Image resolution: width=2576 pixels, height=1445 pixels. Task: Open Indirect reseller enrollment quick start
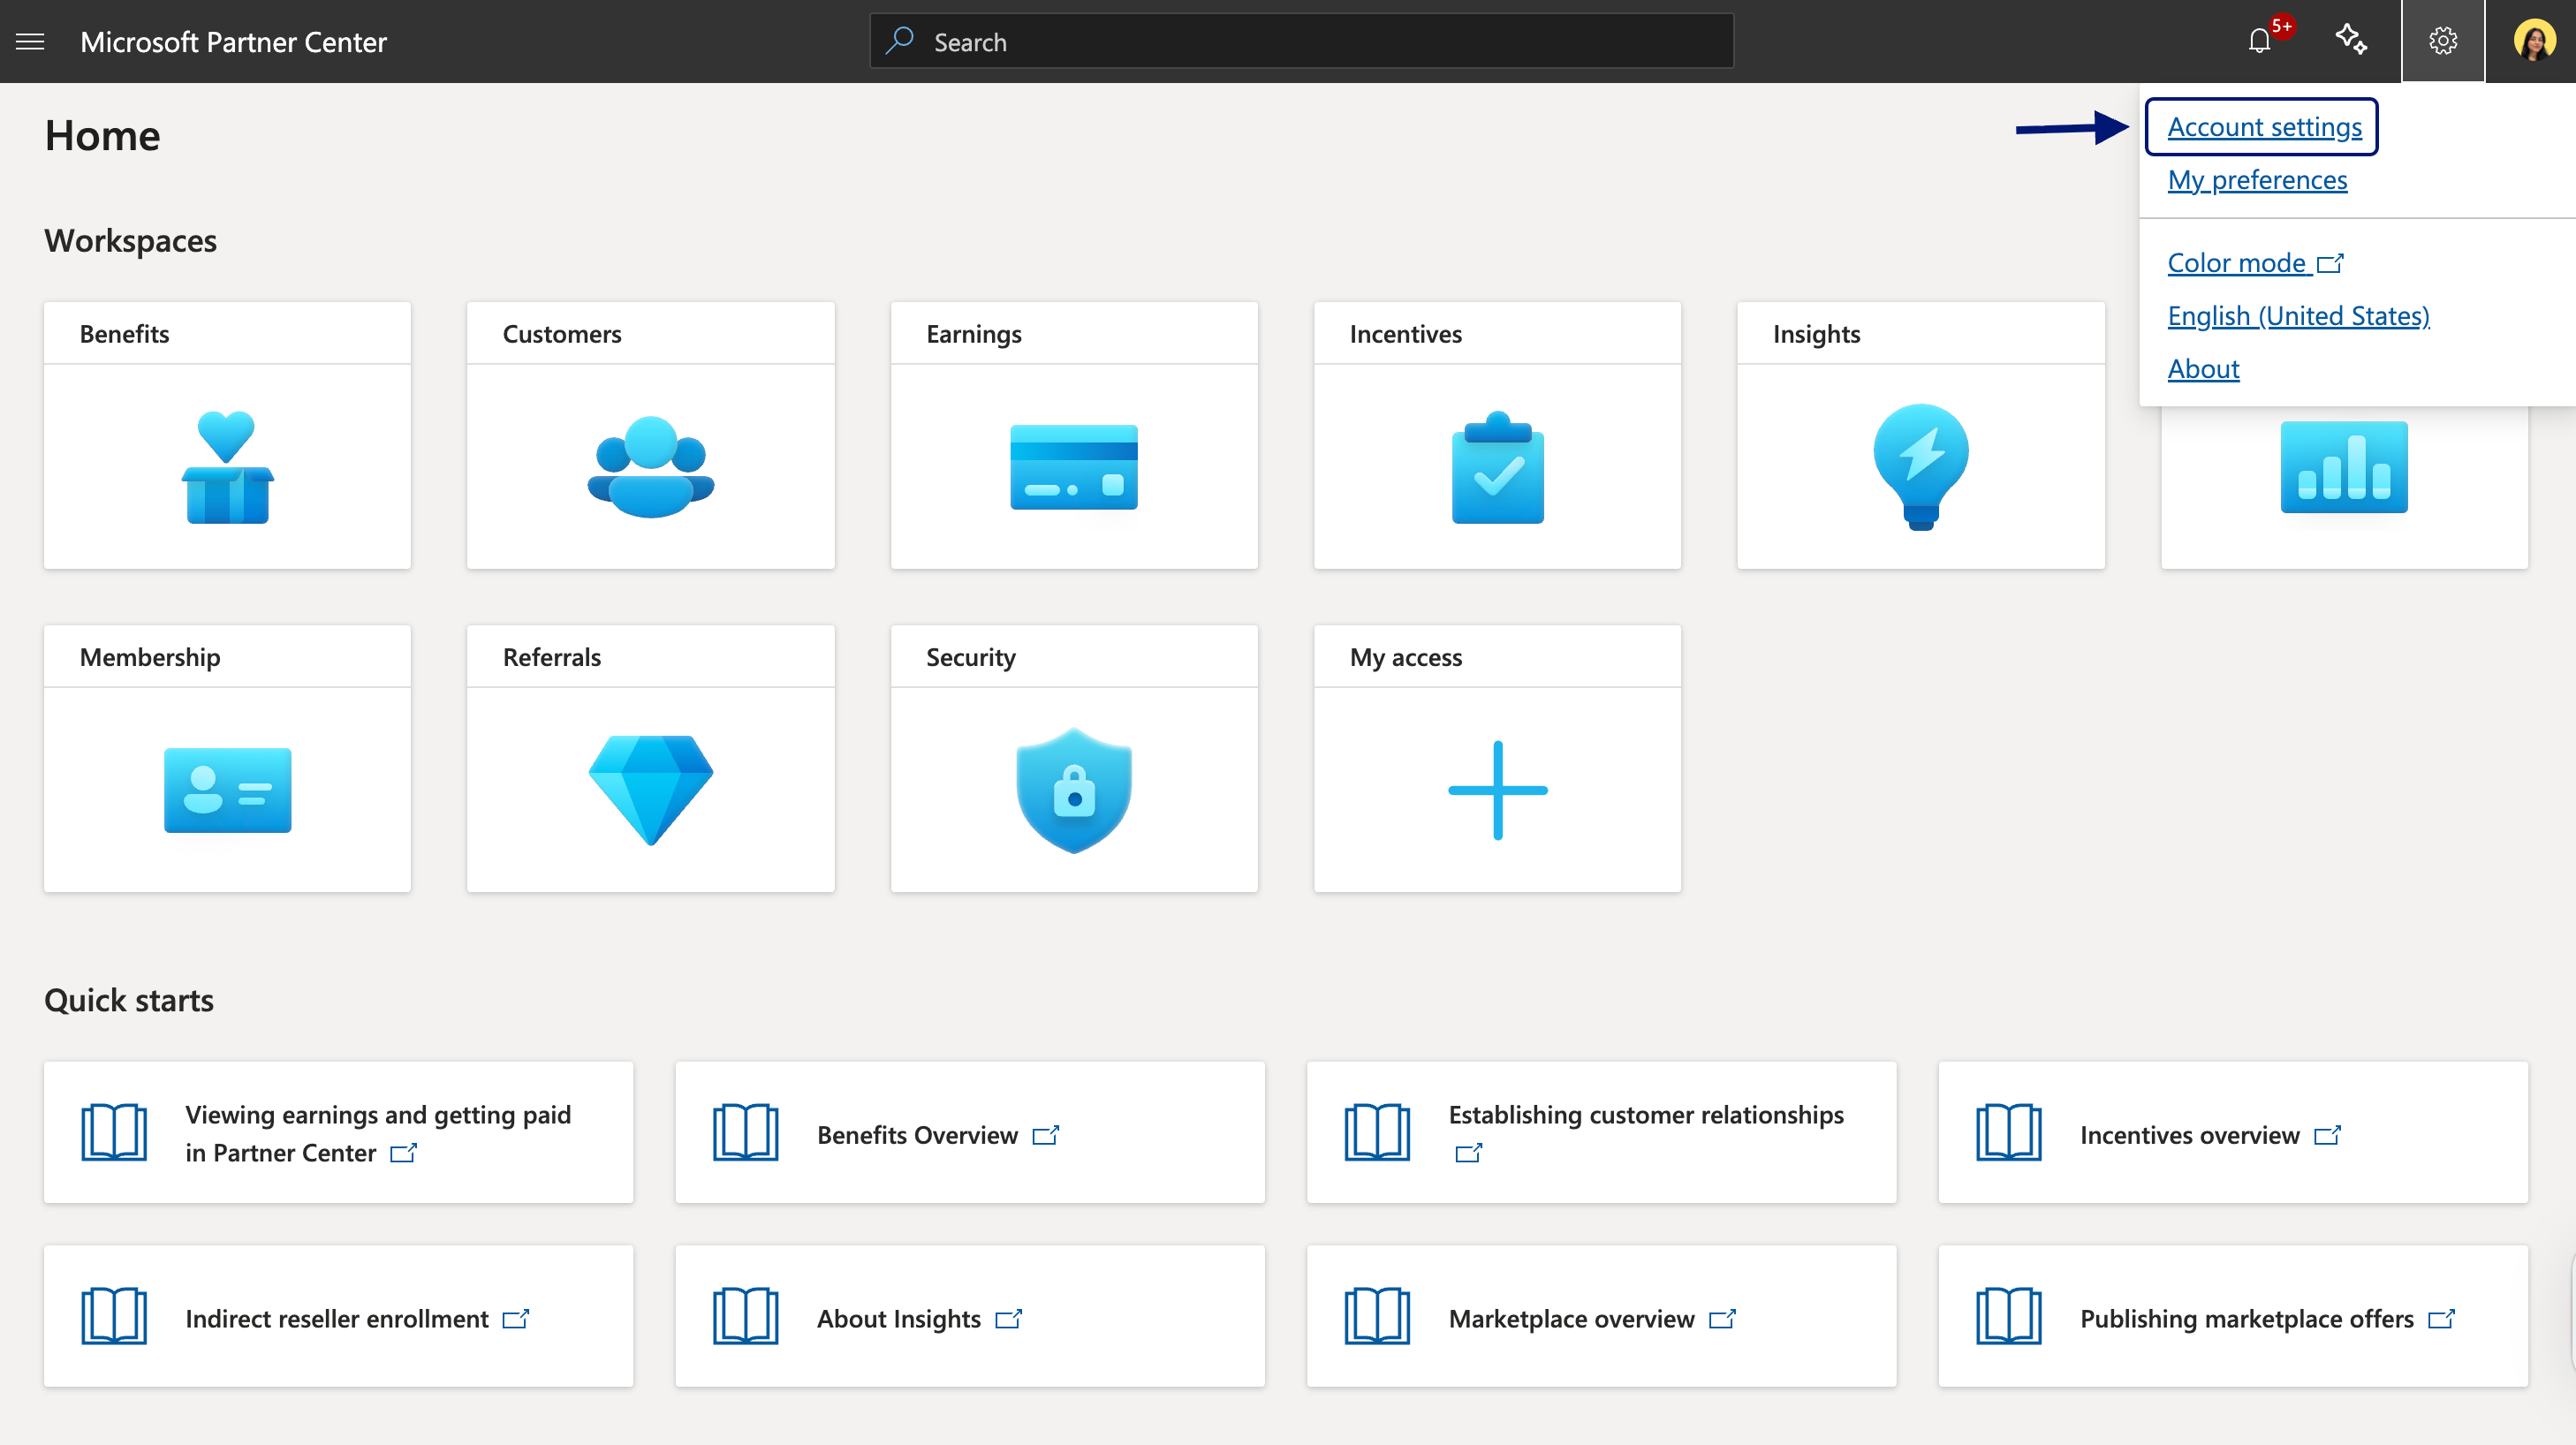point(338,1317)
